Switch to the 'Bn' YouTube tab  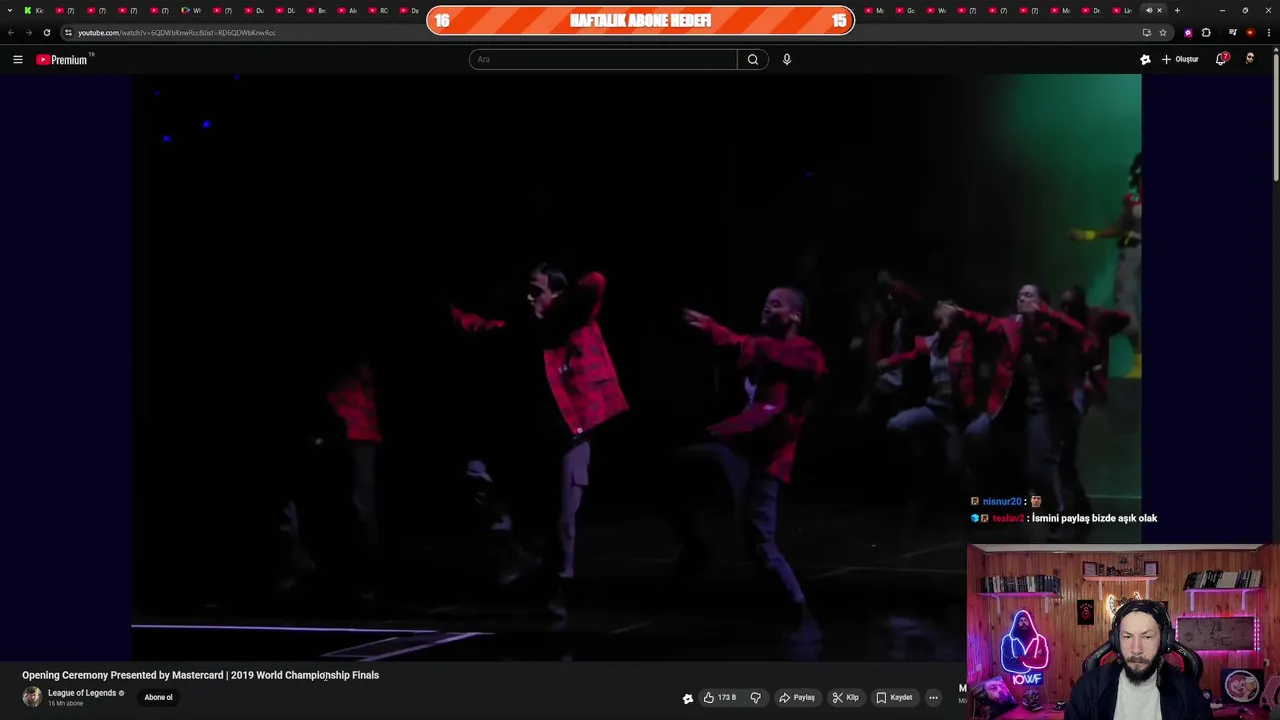point(316,10)
